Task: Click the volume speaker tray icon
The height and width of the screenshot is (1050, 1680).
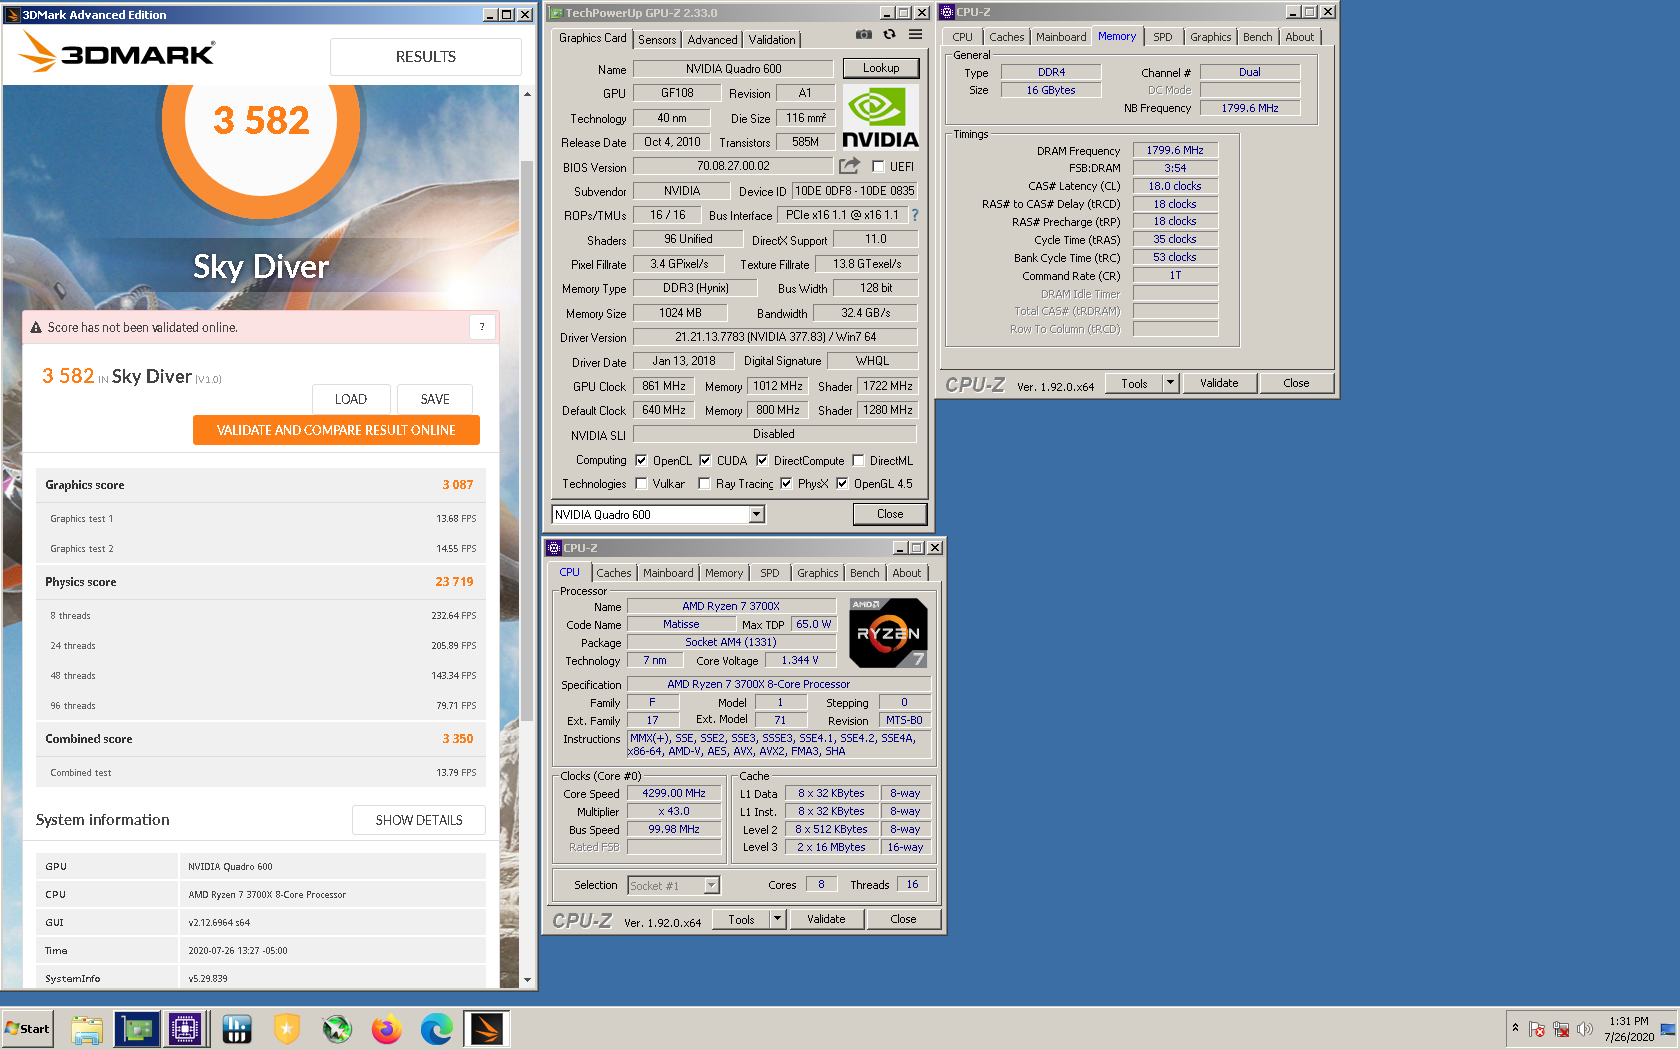Action: point(1584,1029)
